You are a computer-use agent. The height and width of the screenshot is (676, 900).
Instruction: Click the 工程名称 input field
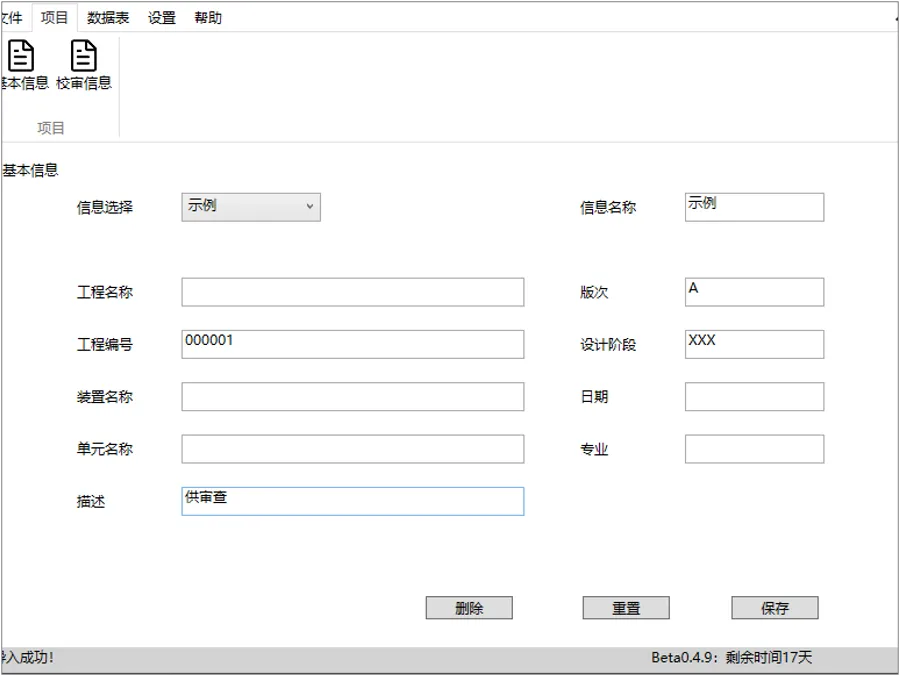click(x=352, y=292)
